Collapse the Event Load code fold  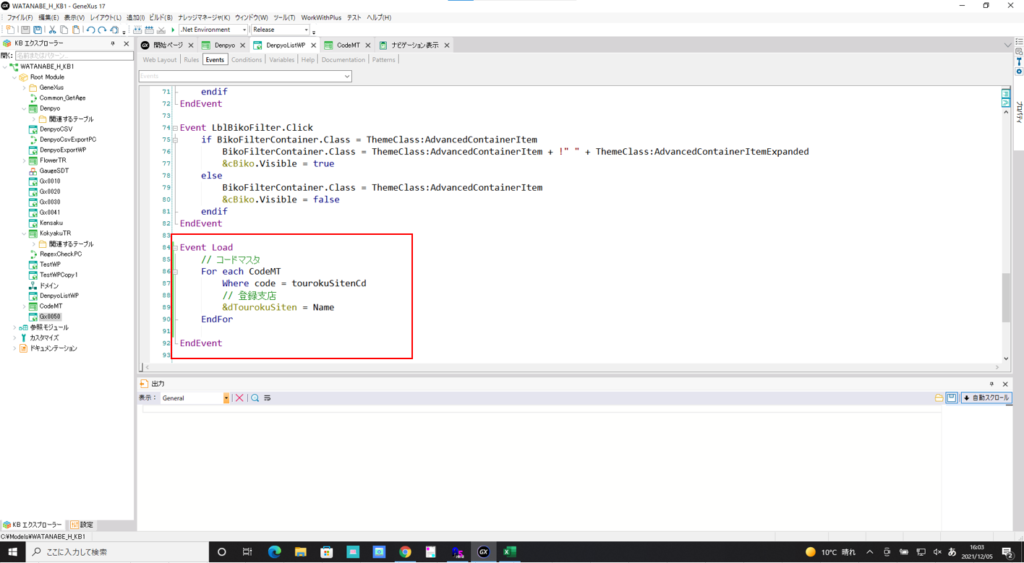pyautogui.click(x=175, y=248)
